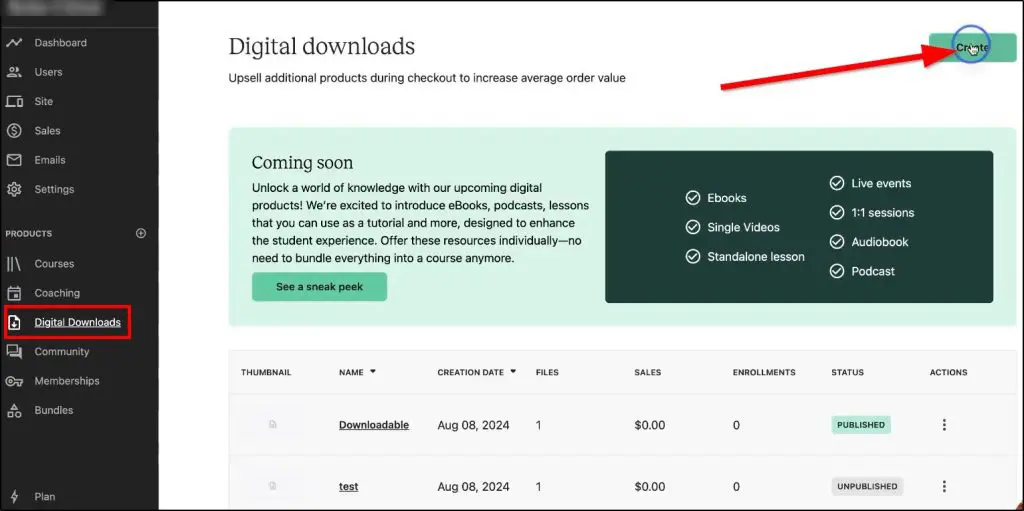The width and height of the screenshot is (1024, 511).
Task: Click the Bundles shapes icon
Action: click(x=14, y=410)
